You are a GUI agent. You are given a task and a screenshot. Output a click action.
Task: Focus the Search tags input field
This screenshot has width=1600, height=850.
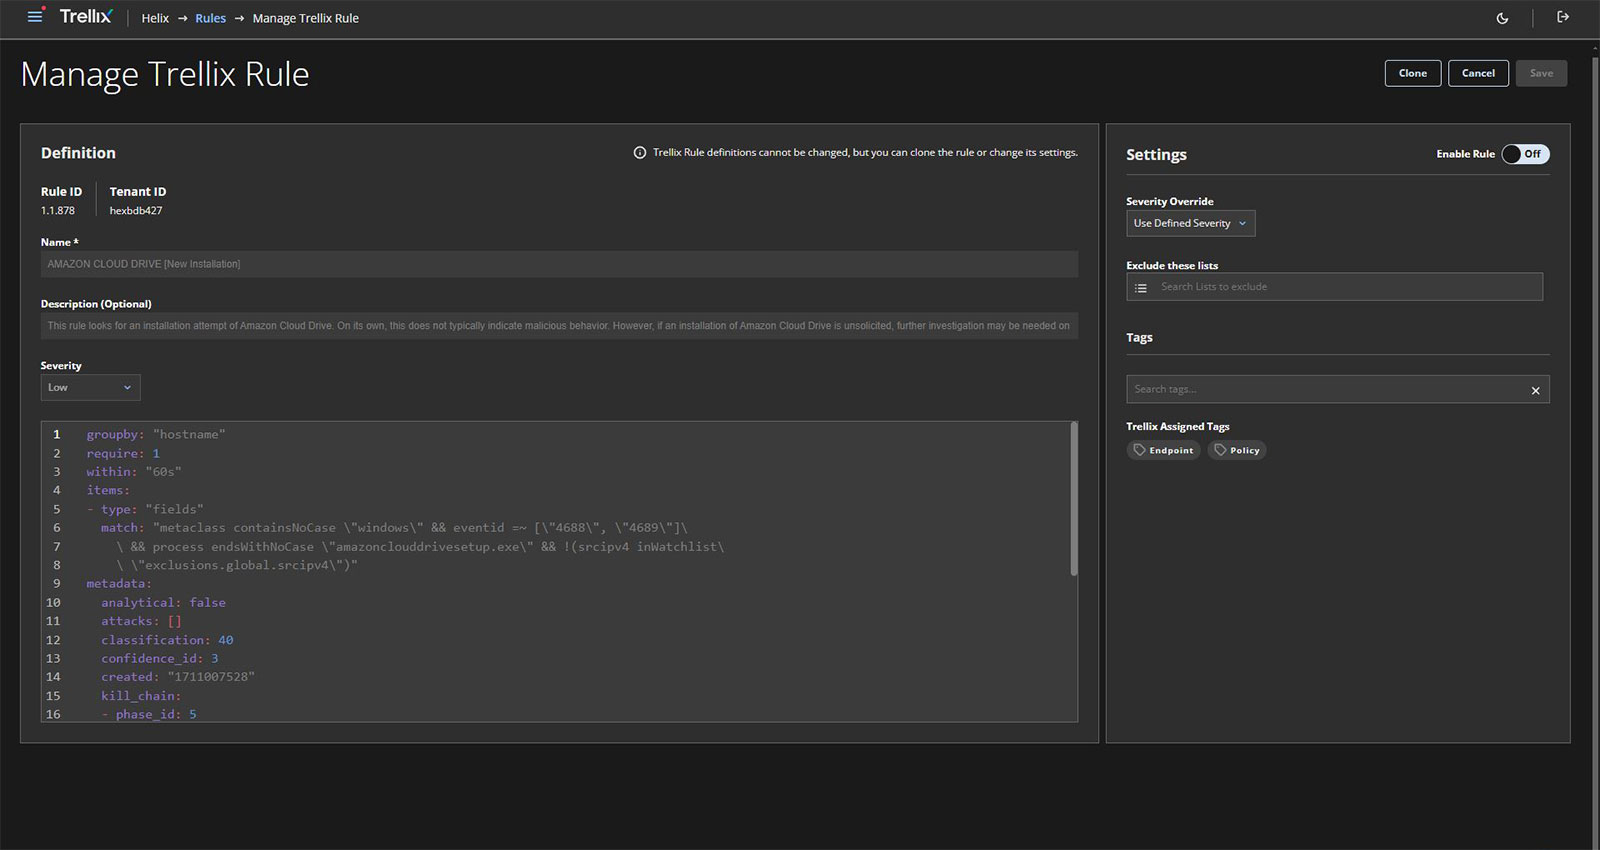pyautogui.click(x=1325, y=390)
